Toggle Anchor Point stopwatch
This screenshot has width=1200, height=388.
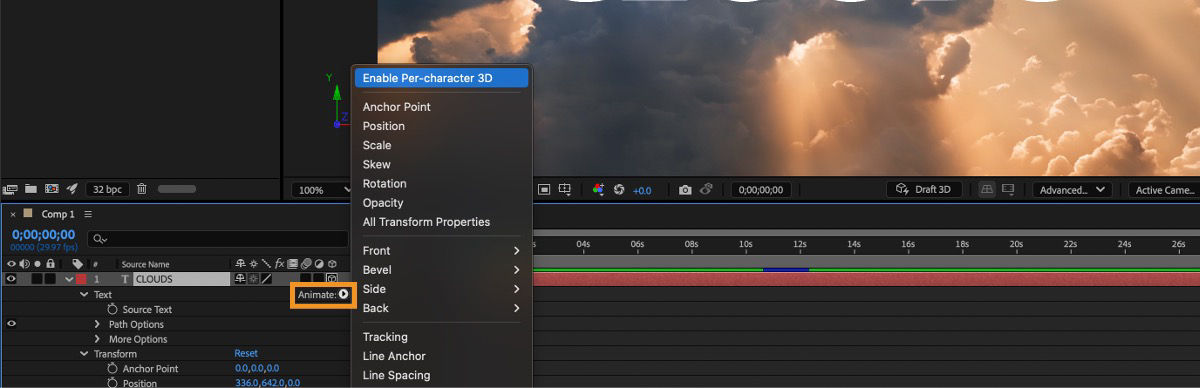113,369
